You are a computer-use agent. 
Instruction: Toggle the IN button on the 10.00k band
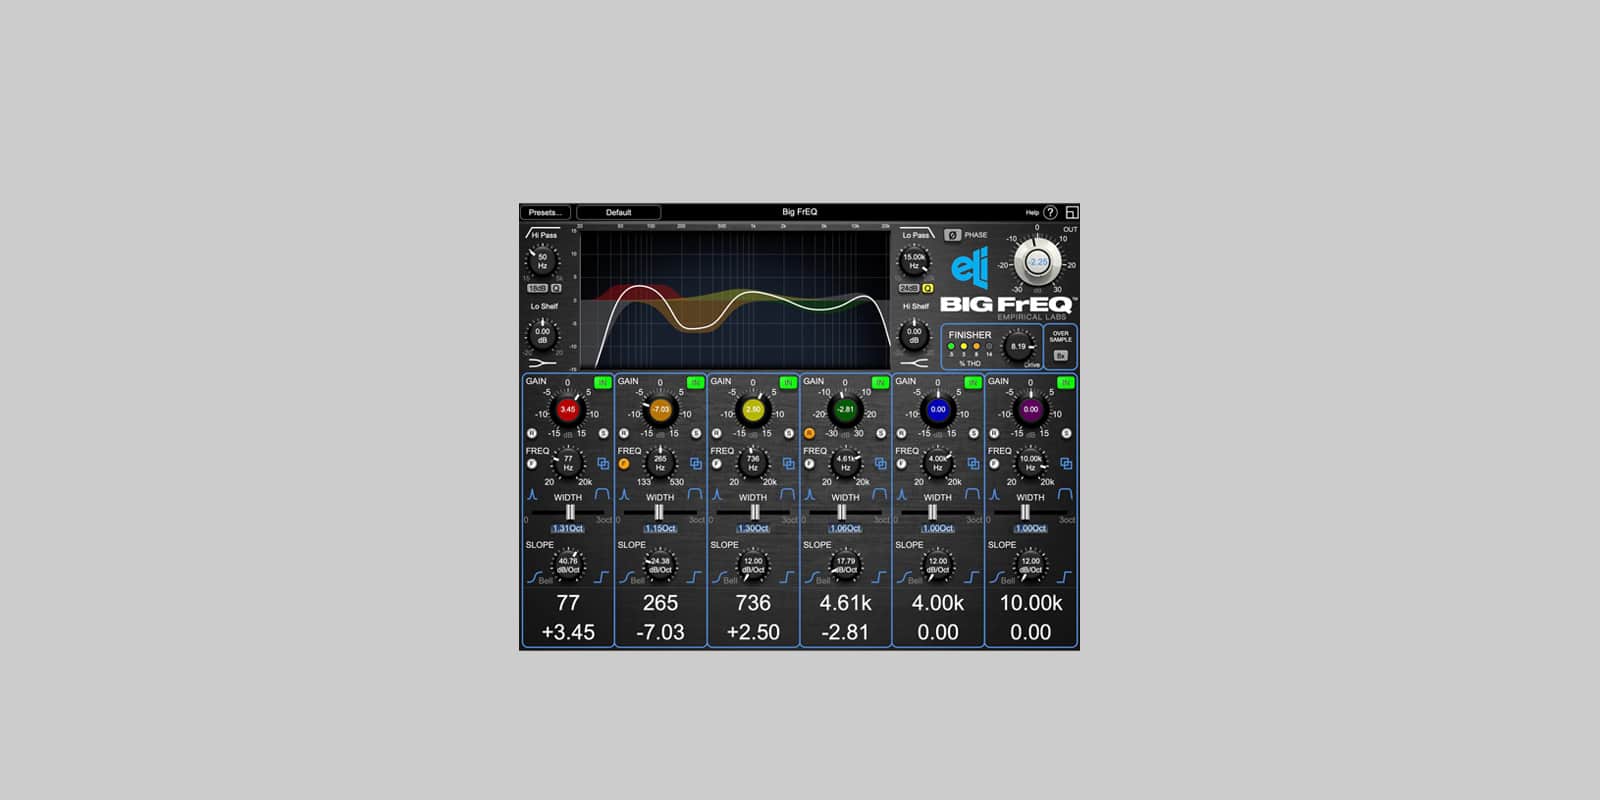1066,382
